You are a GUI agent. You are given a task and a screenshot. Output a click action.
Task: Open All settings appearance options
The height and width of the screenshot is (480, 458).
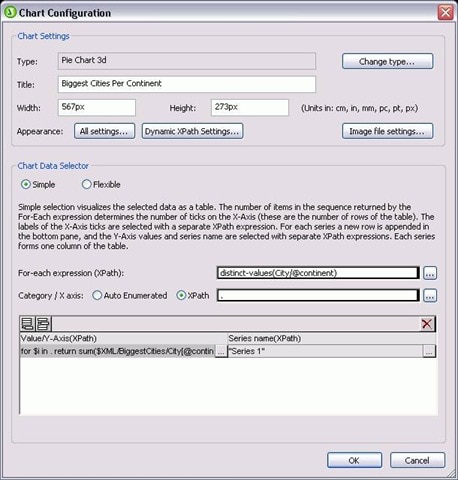coord(104,131)
